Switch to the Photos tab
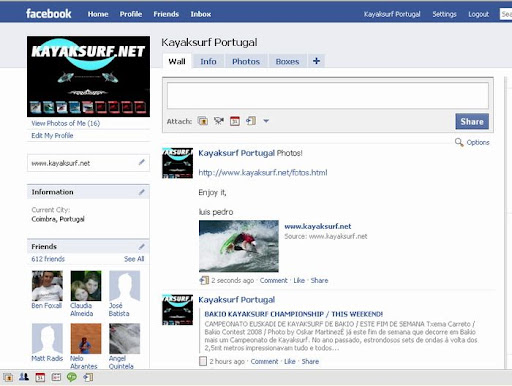Image resolution: width=512 pixels, height=386 pixels. [x=246, y=61]
